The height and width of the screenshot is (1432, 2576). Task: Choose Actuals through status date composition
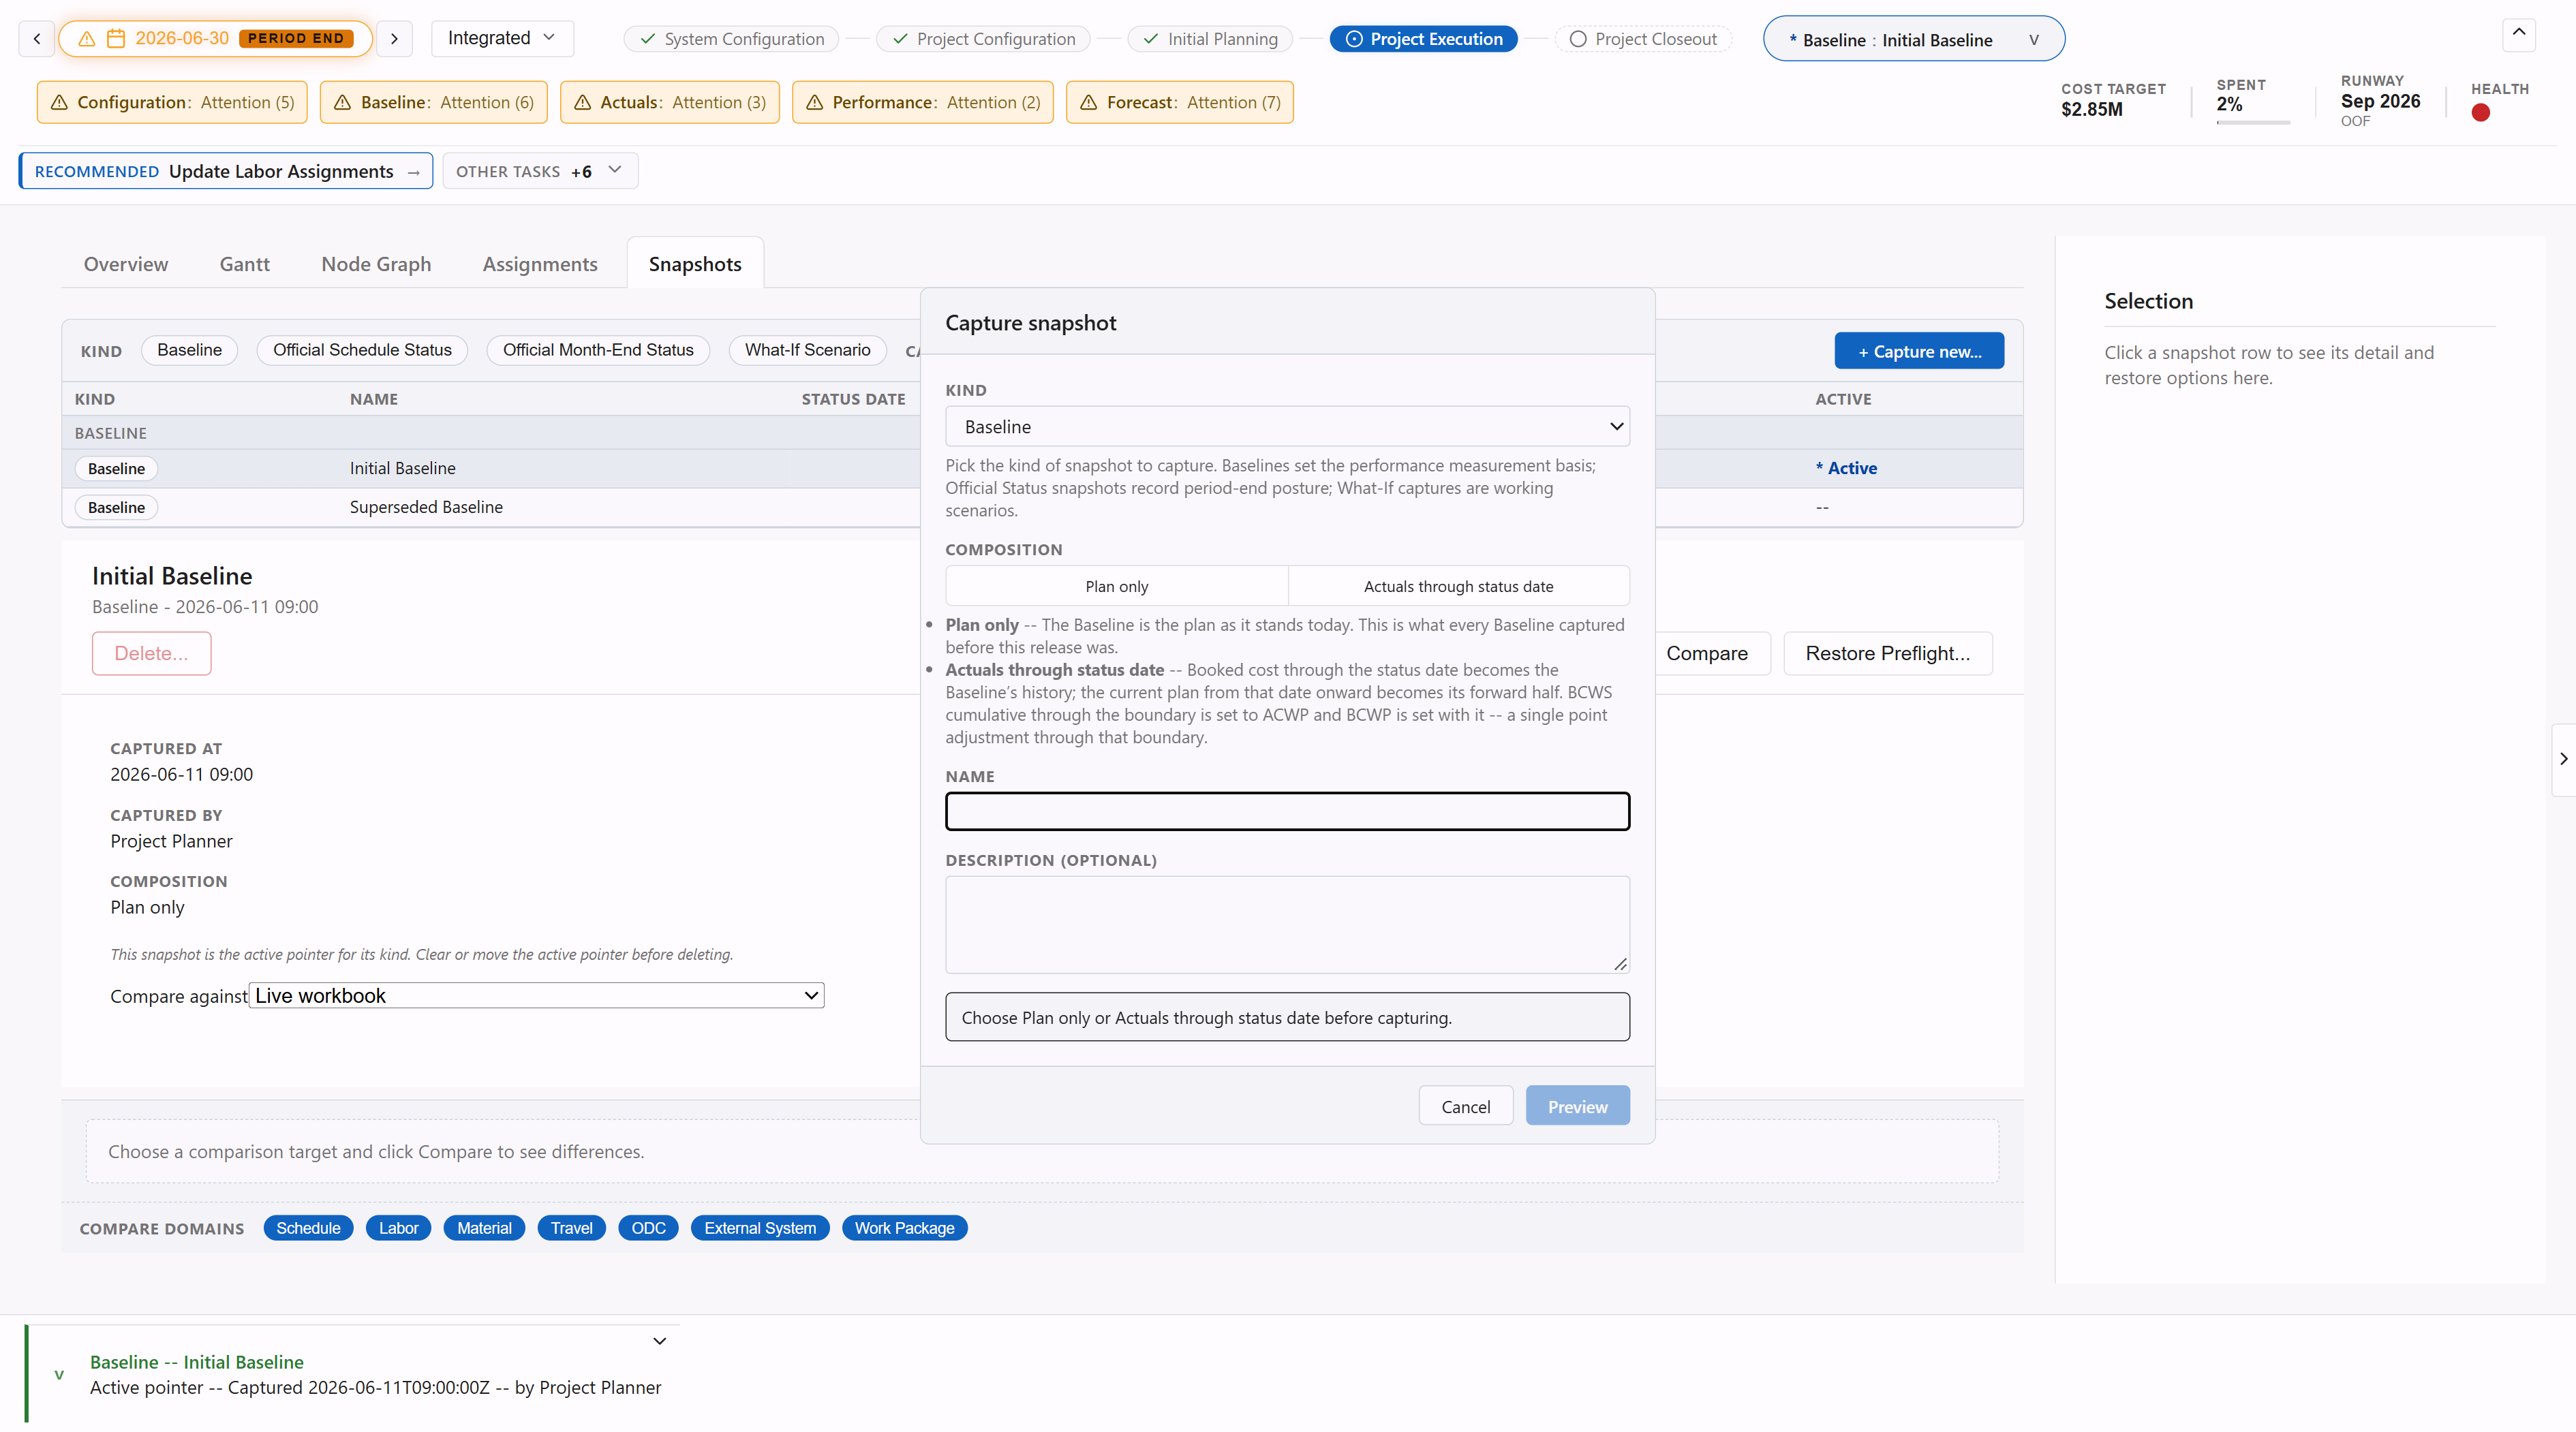tap(1458, 586)
